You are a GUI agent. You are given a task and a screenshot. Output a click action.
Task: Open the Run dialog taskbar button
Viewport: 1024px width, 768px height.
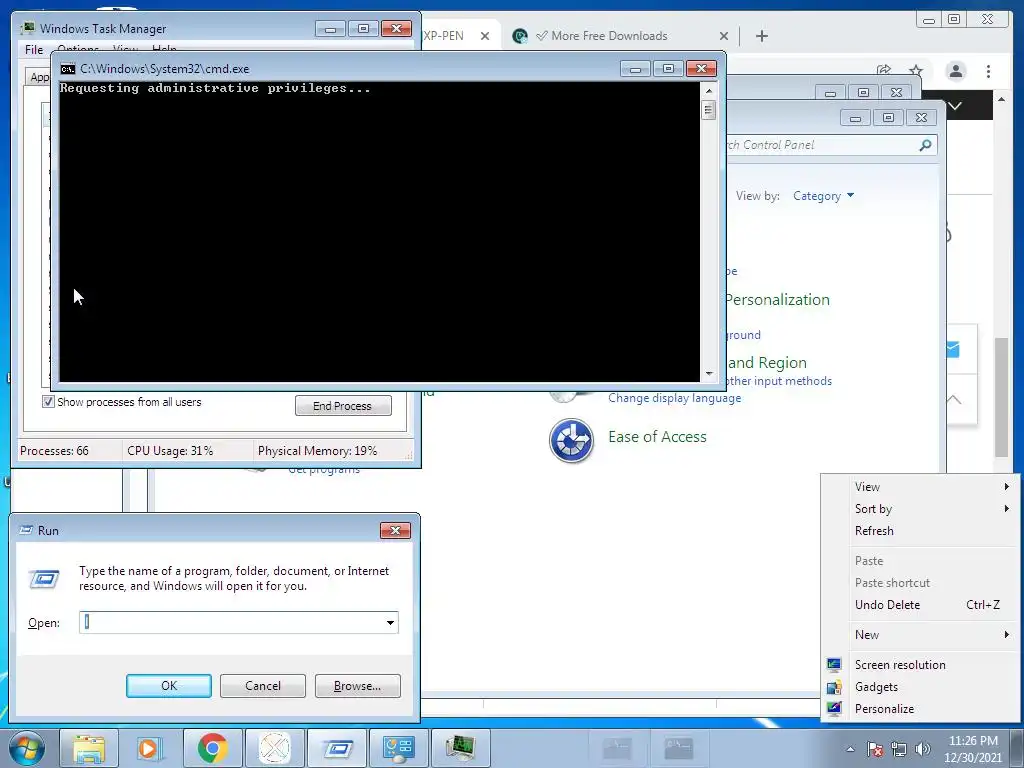point(337,748)
